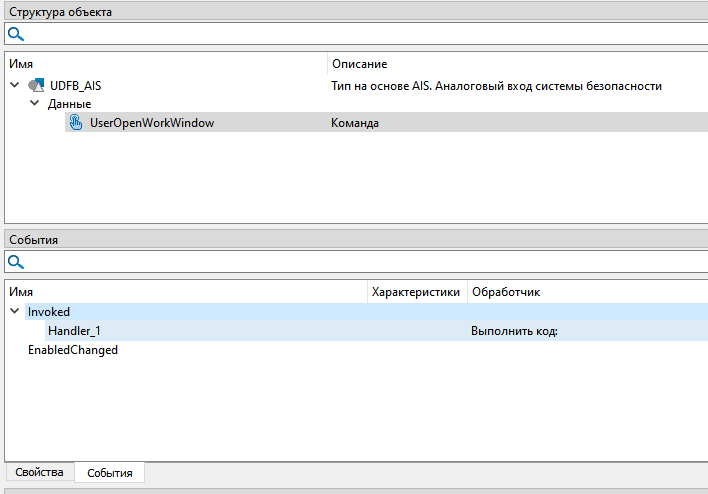The width and height of the screenshot is (708, 494).
Task: Select the EnabledChanged event
Action: pos(72,350)
